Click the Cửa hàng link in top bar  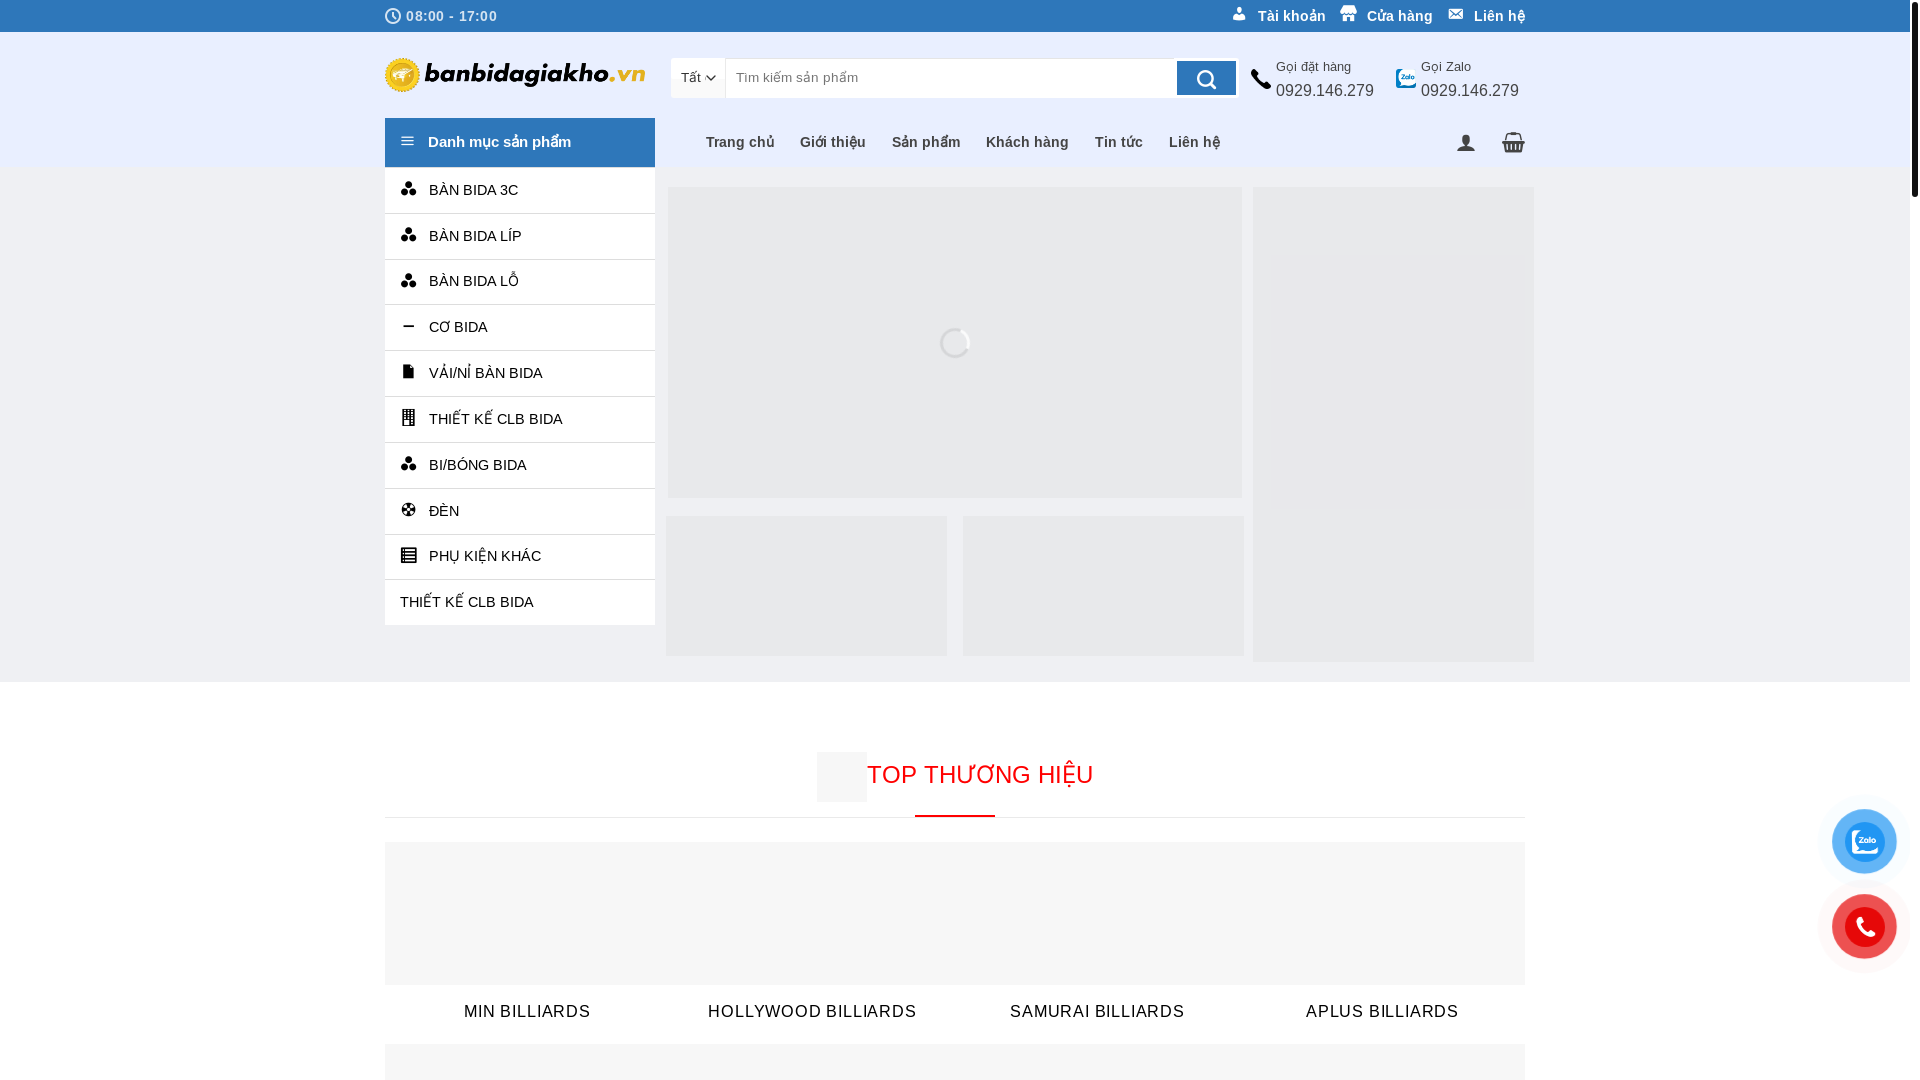click(x=1399, y=16)
